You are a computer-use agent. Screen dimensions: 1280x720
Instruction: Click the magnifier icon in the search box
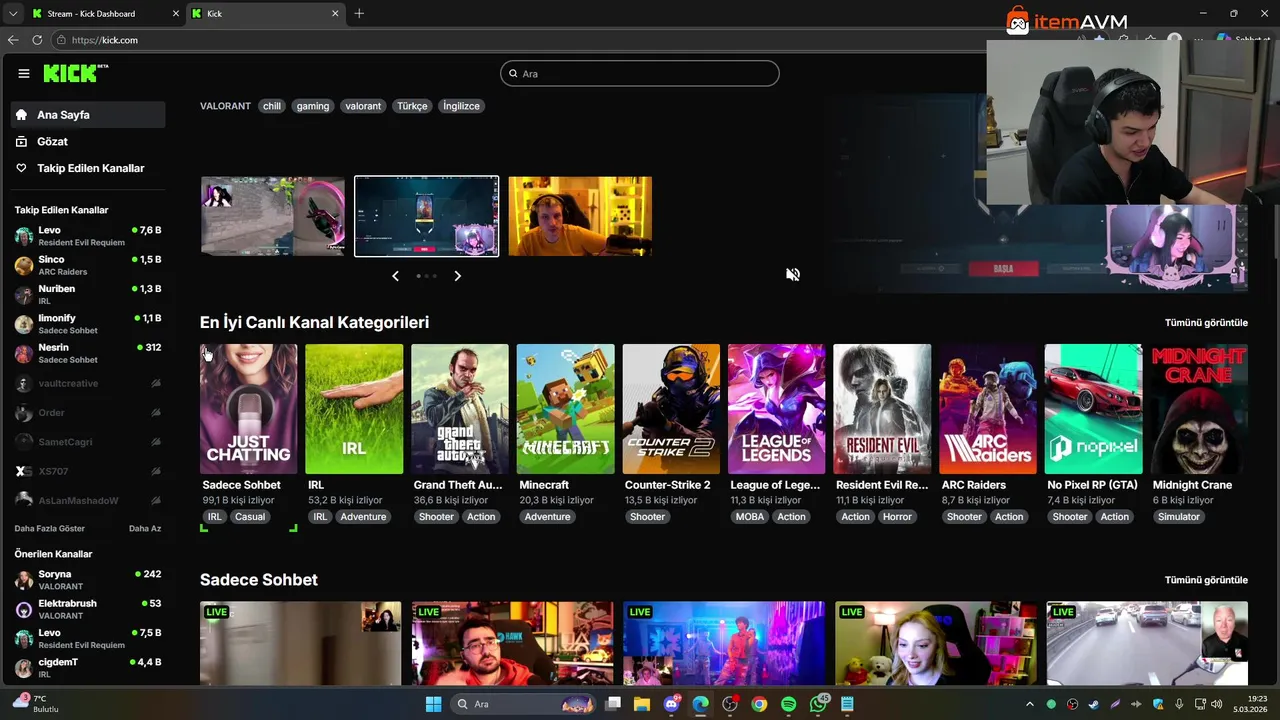click(513, 73)
